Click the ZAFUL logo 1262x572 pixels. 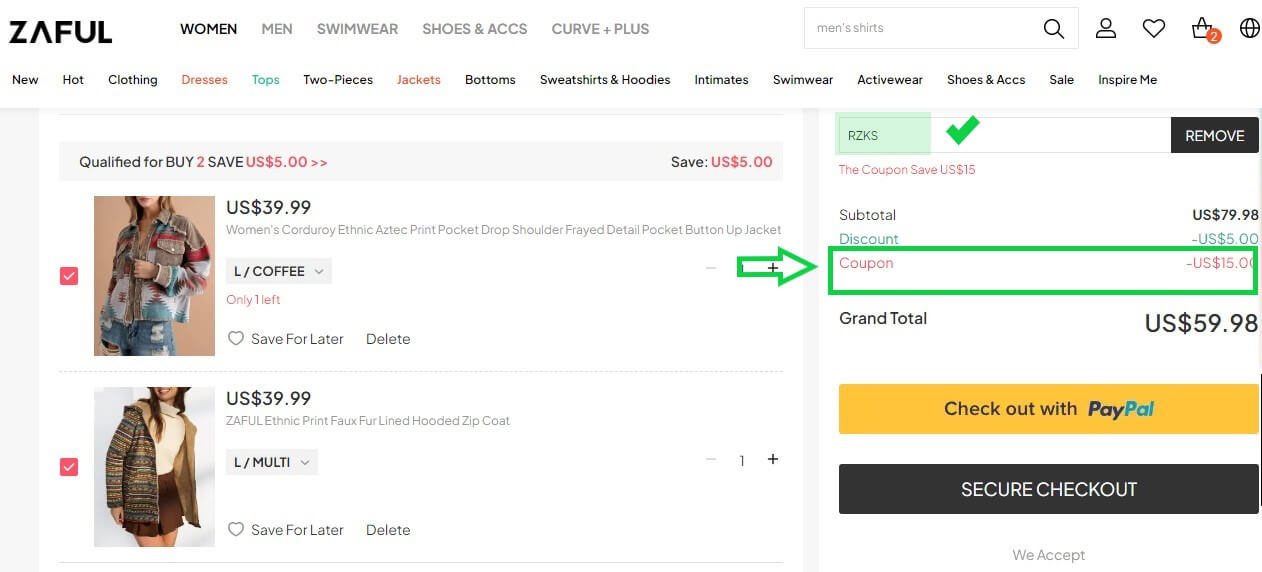pos(60,31)
